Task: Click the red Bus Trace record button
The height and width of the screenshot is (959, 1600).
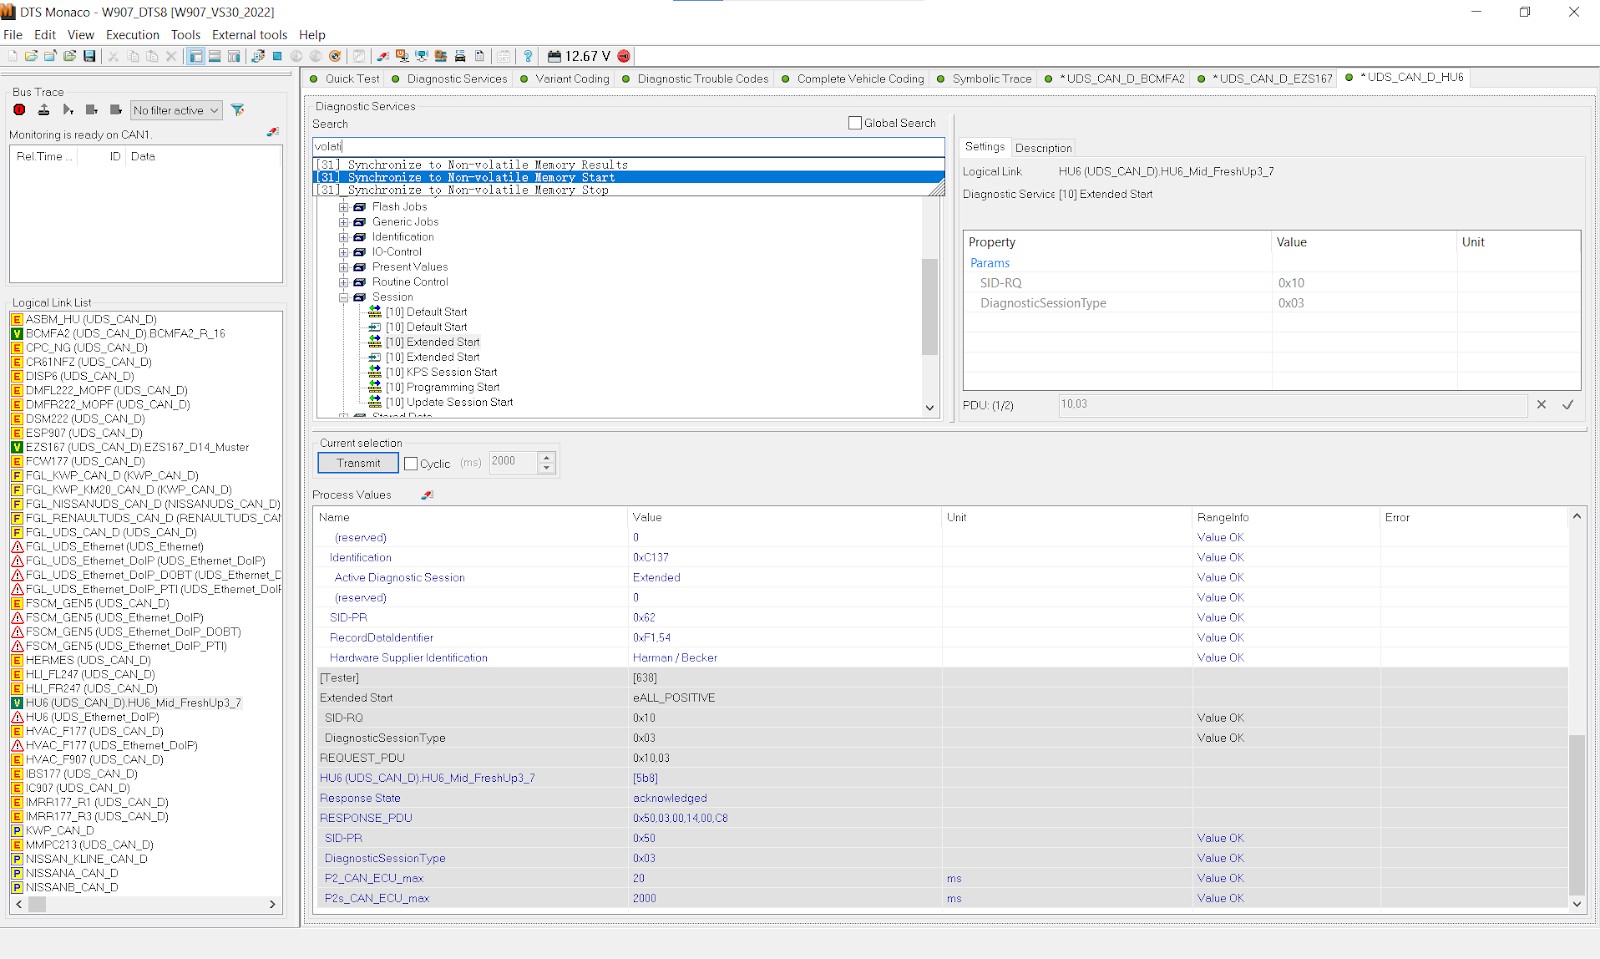Action: coord(19,110)
